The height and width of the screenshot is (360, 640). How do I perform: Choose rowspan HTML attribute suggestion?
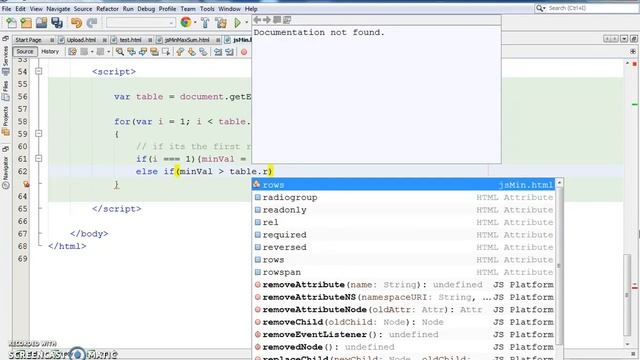pyautogui.click(x=403, y=272)
